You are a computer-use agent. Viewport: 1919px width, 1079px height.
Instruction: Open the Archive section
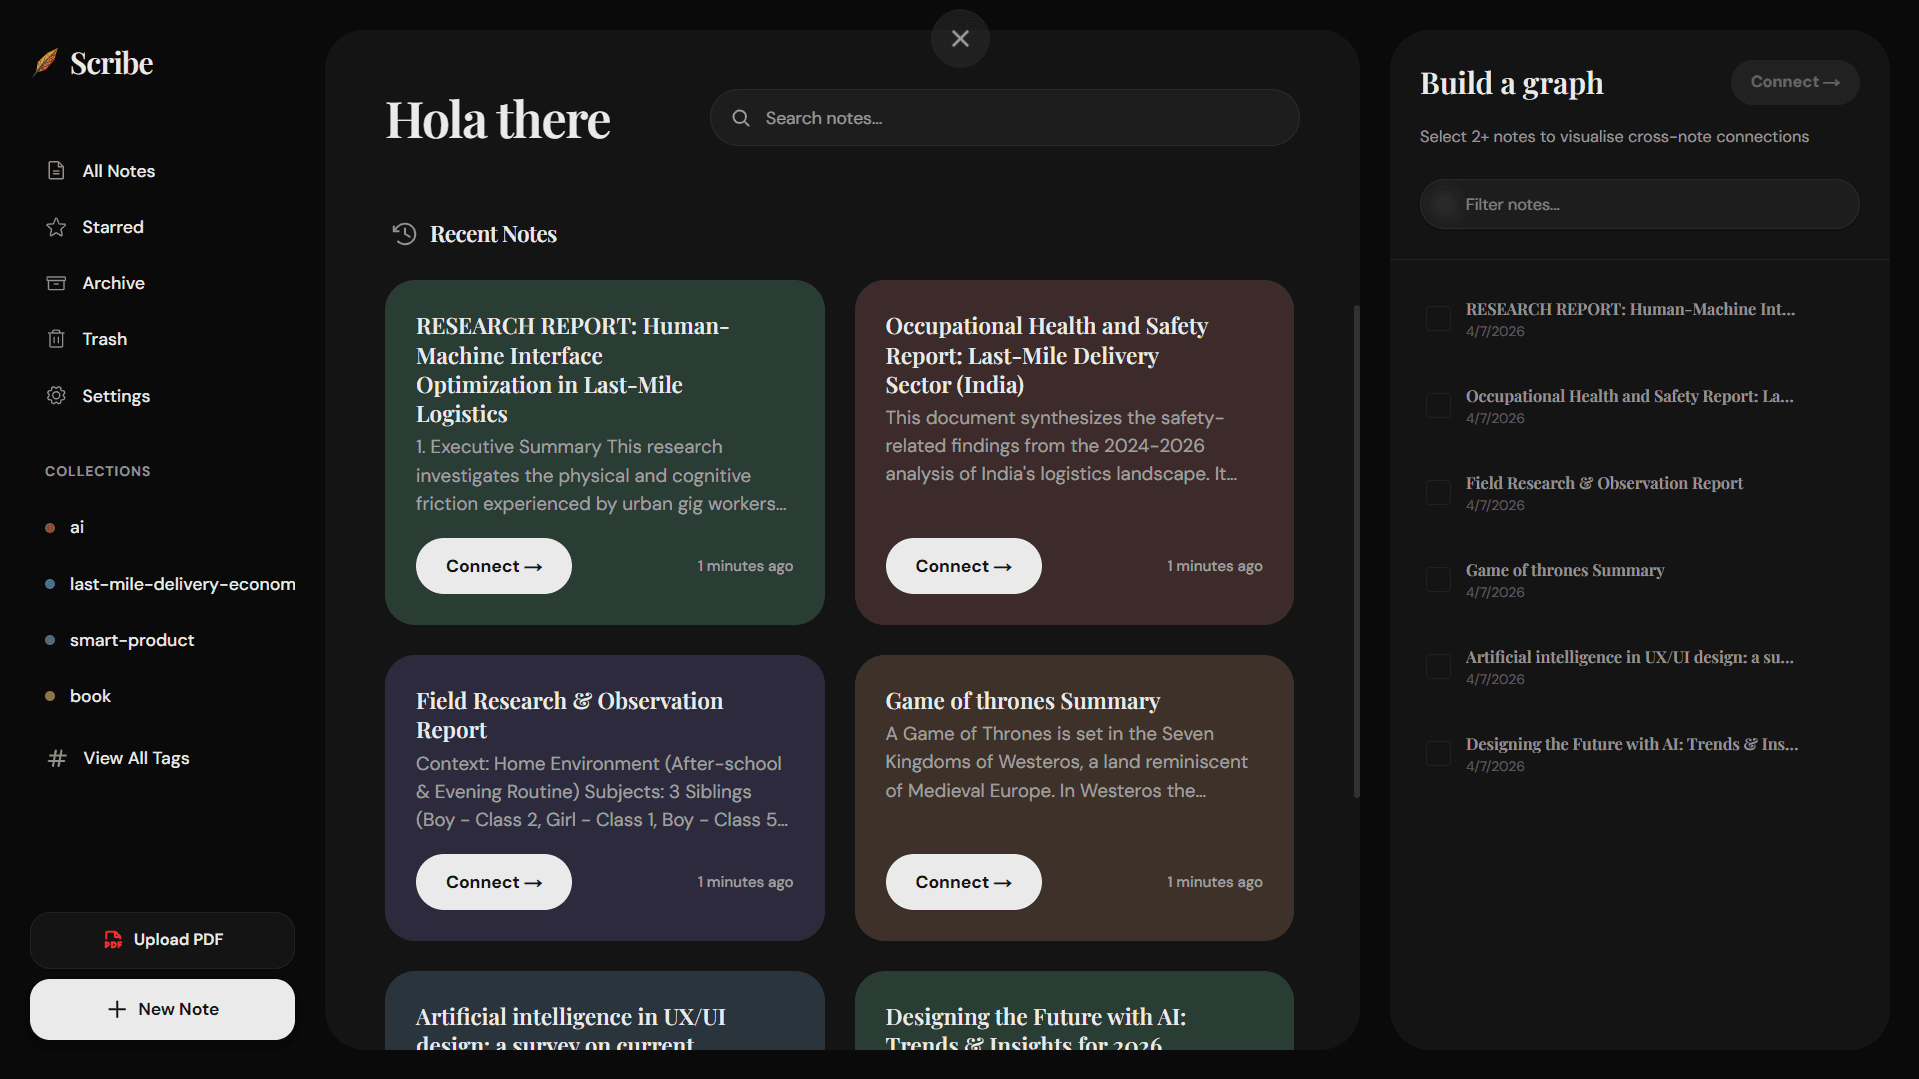(113, 283)
